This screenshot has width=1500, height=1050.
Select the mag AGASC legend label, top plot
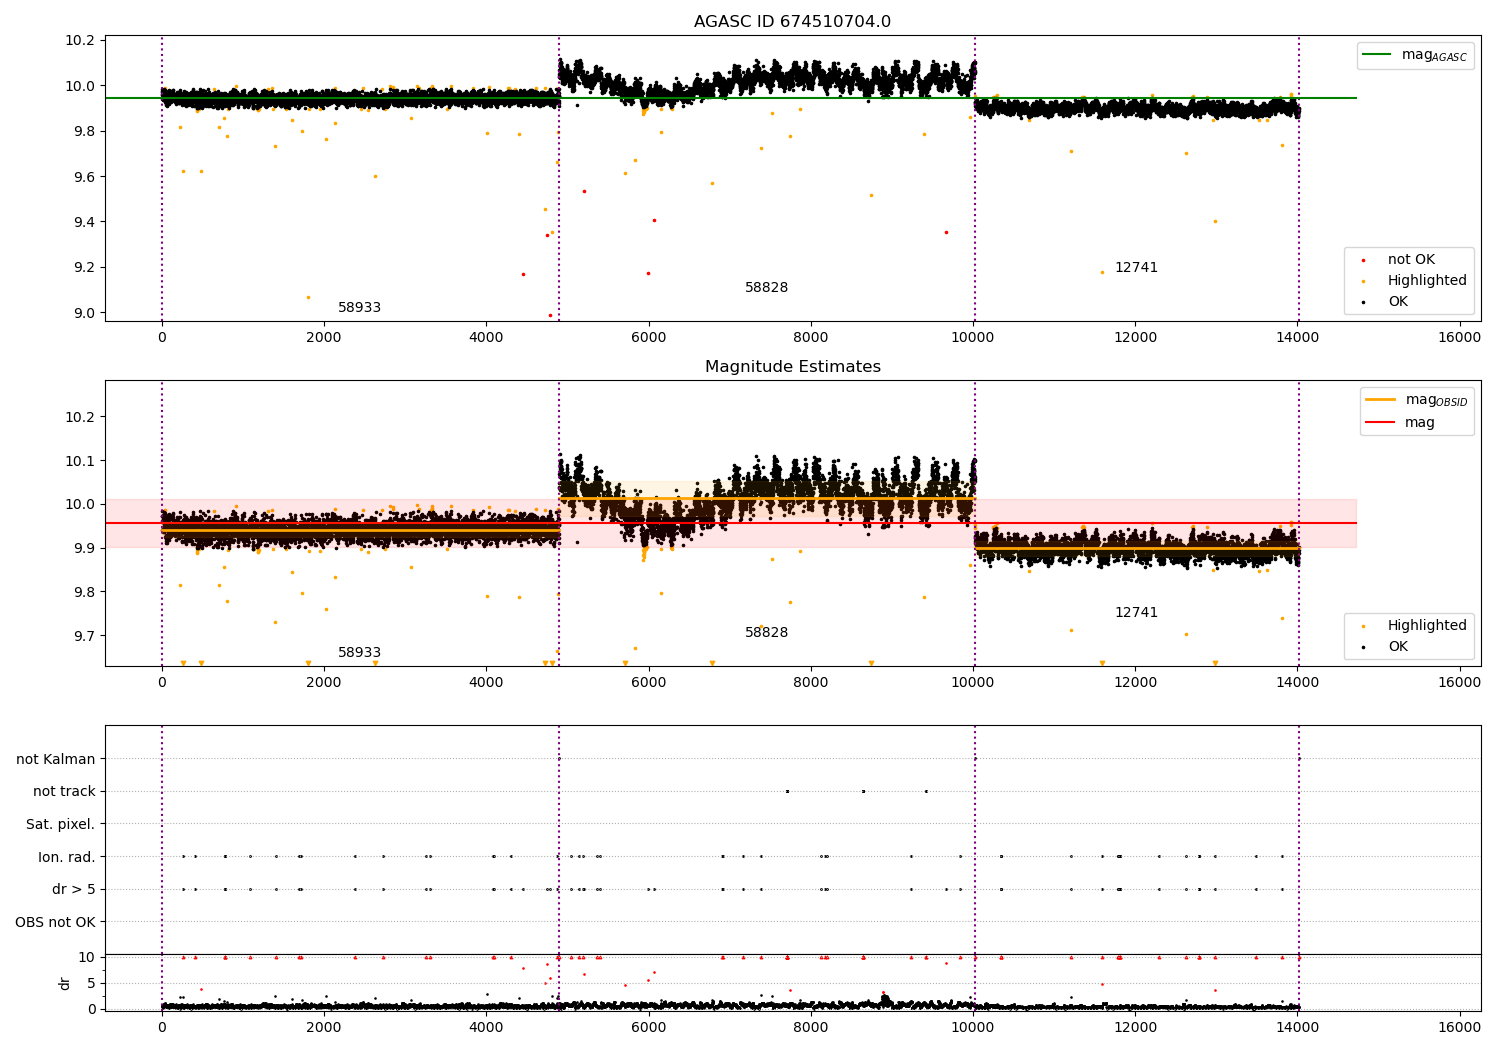click(1434, 55)
